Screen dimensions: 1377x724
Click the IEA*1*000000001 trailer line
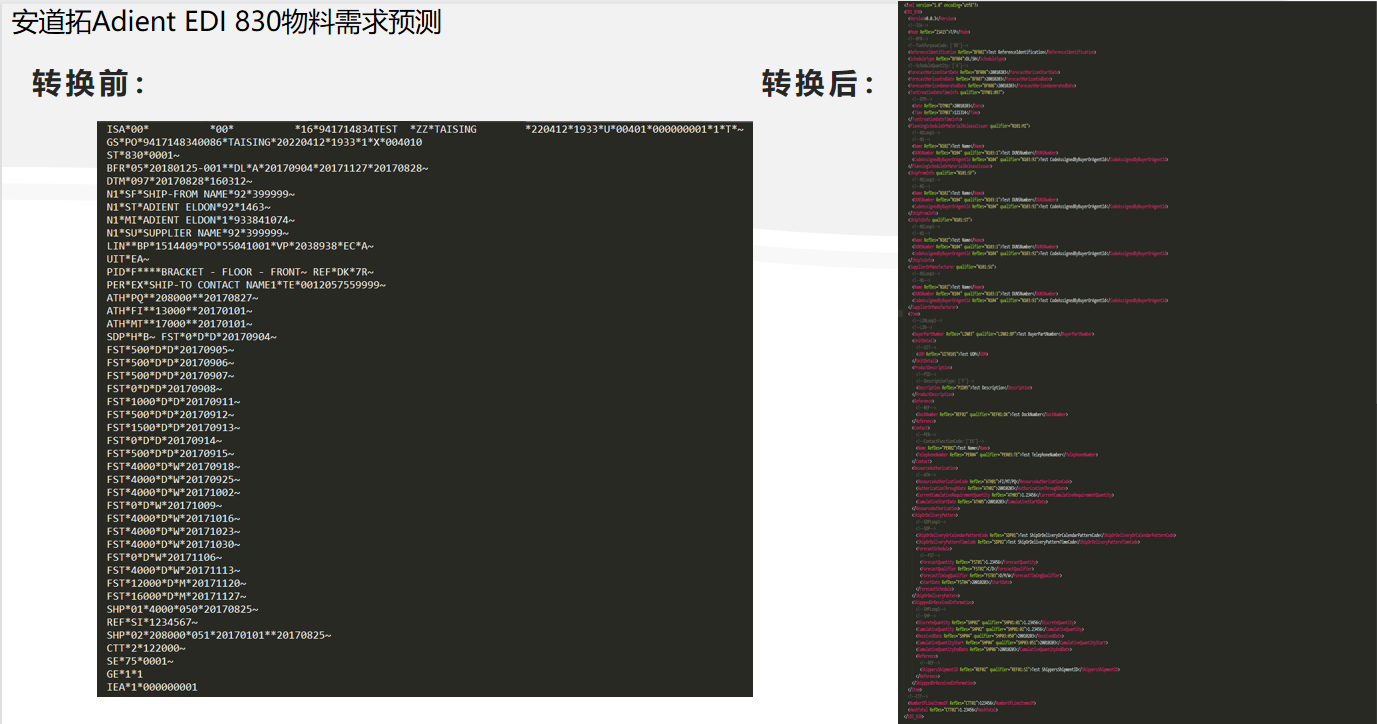pos(152,687)
